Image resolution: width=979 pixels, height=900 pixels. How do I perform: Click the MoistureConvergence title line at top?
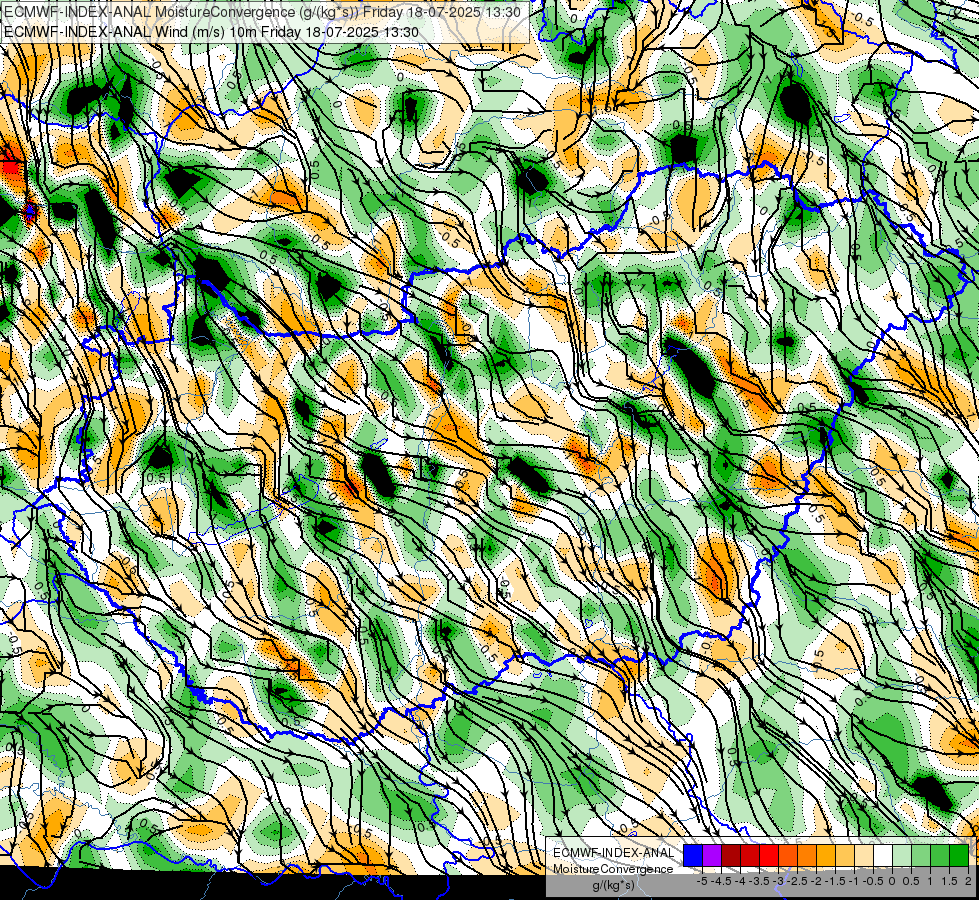point(262,12)
